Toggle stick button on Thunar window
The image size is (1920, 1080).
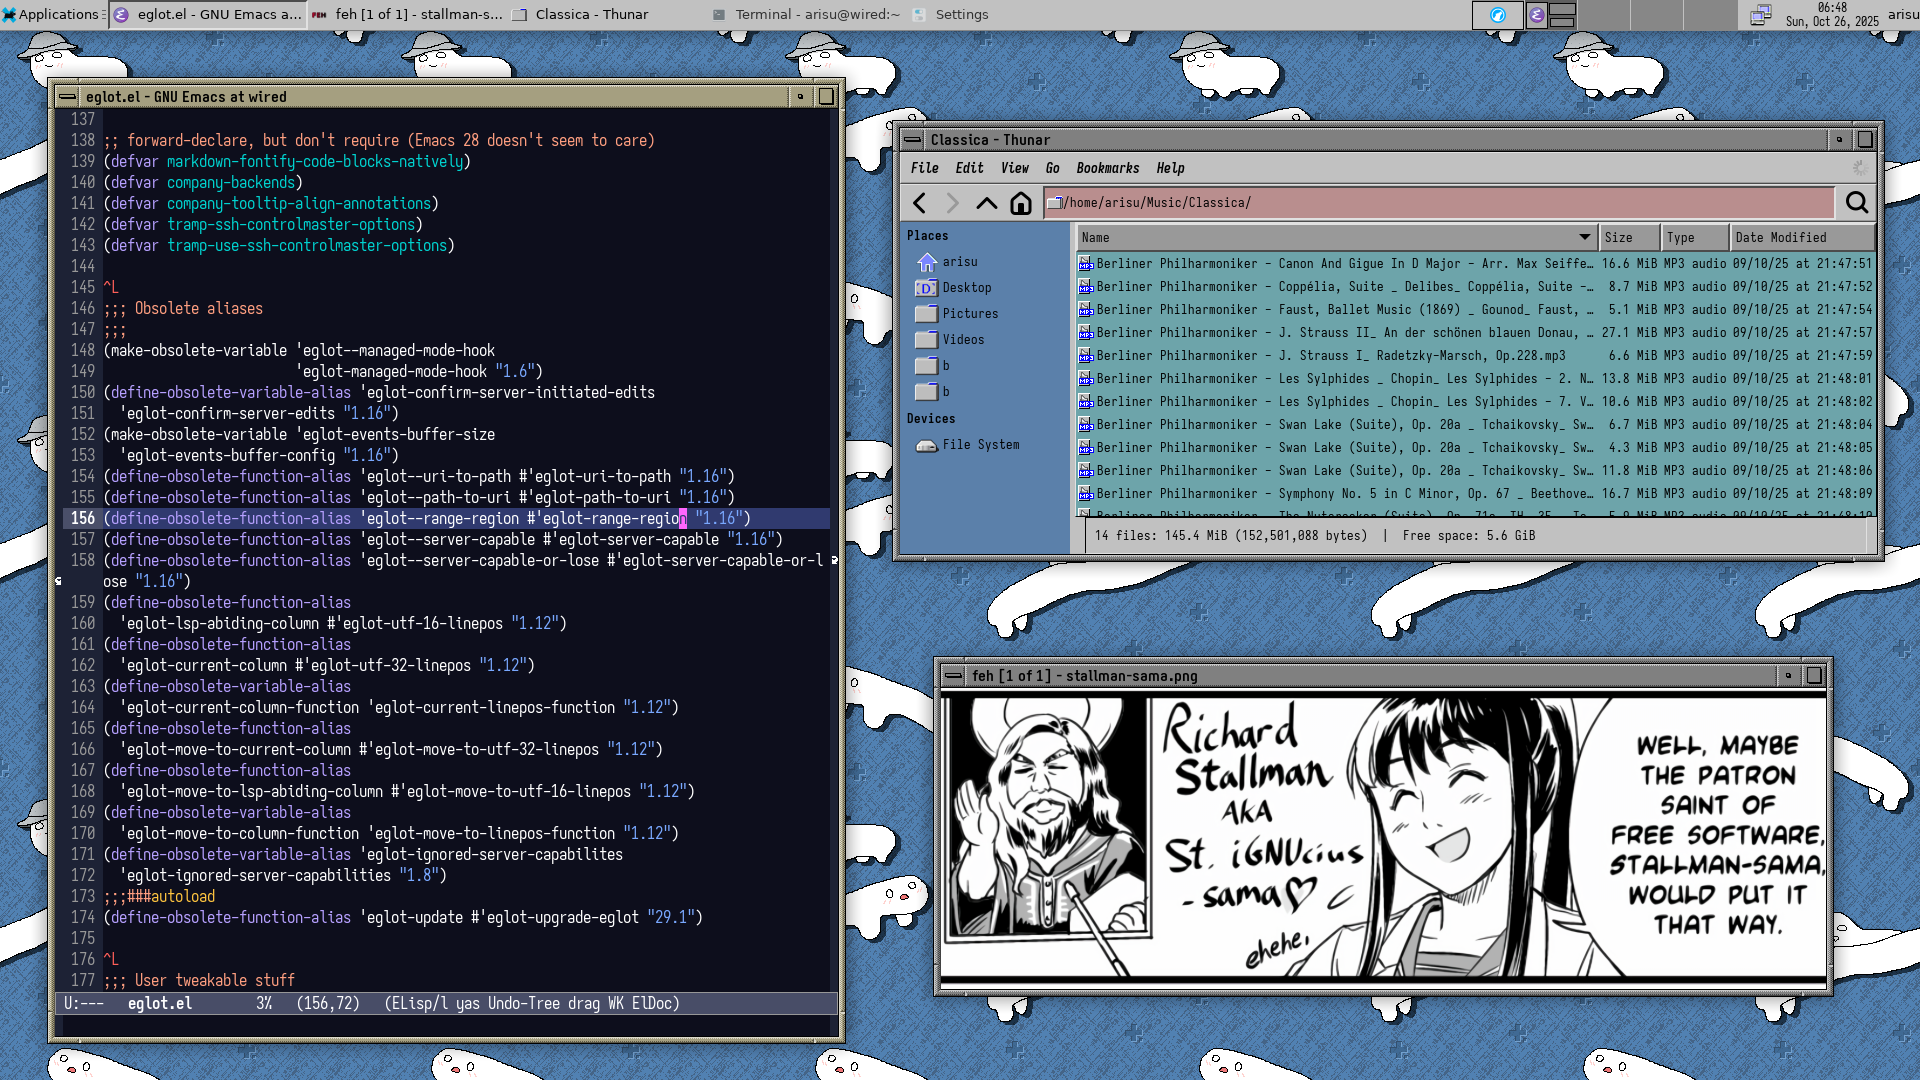1839,140
